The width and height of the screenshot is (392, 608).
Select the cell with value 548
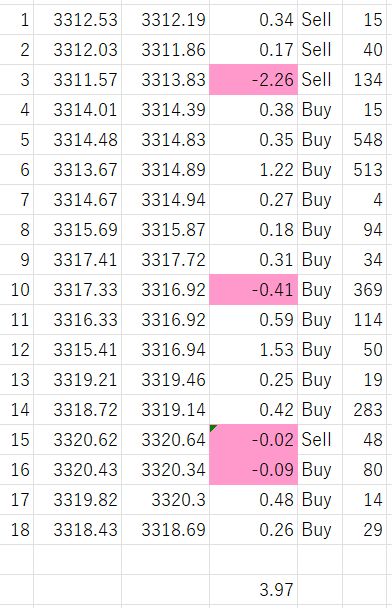364,140
